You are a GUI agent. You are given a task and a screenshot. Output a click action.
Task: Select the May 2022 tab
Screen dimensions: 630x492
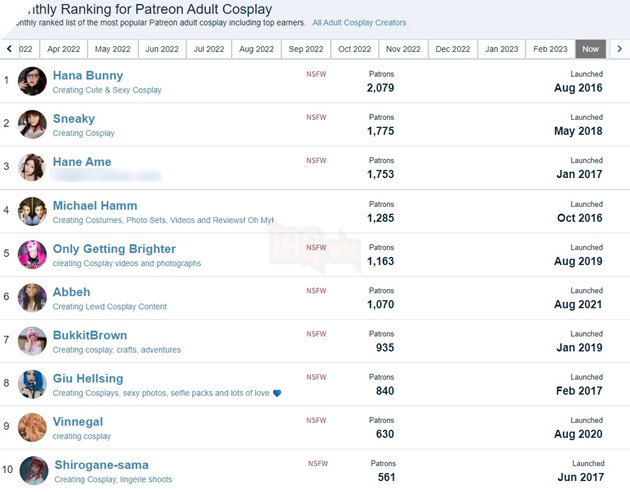click(x=113, y=49)
